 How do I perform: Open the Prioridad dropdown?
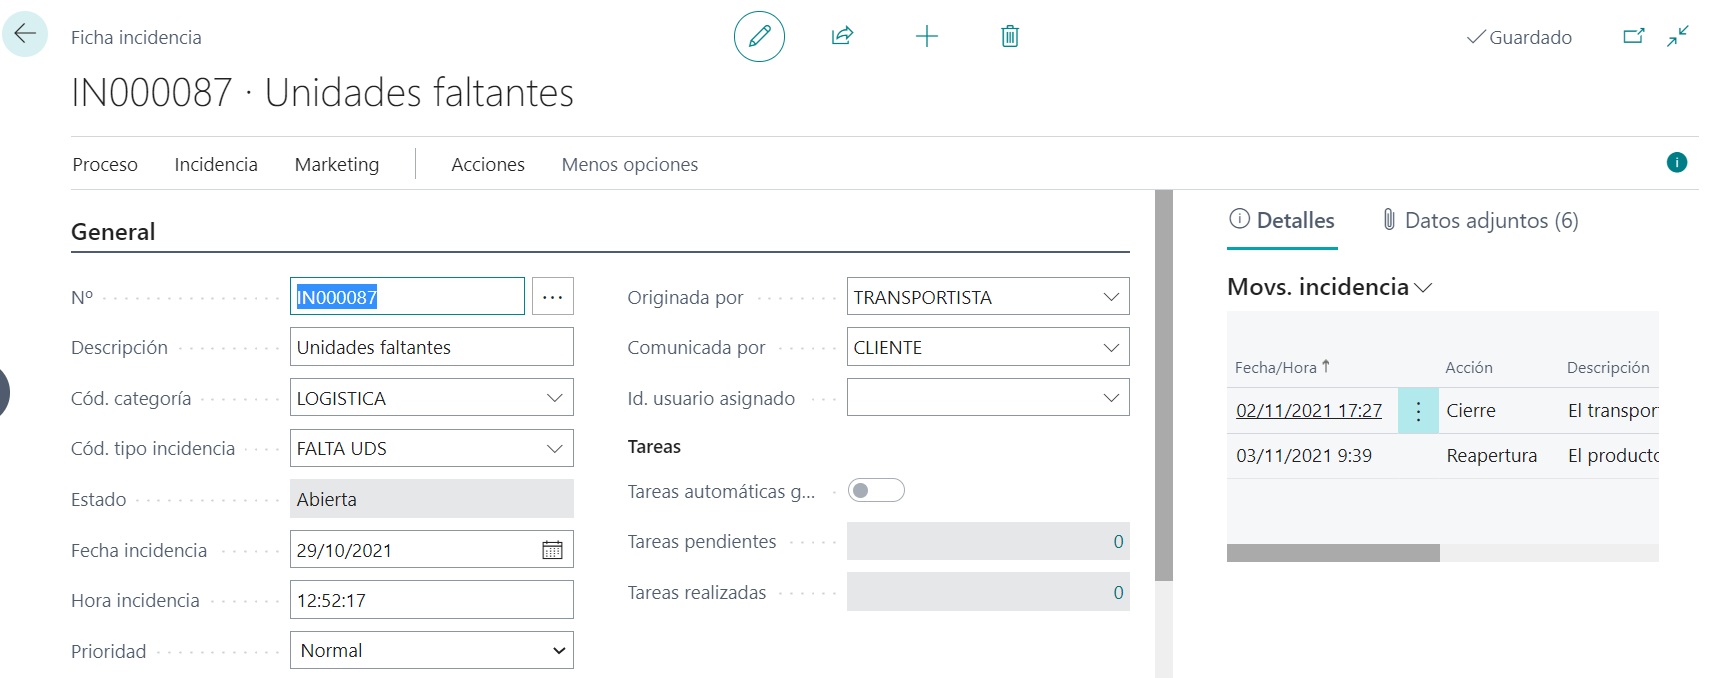coord(558,651)
